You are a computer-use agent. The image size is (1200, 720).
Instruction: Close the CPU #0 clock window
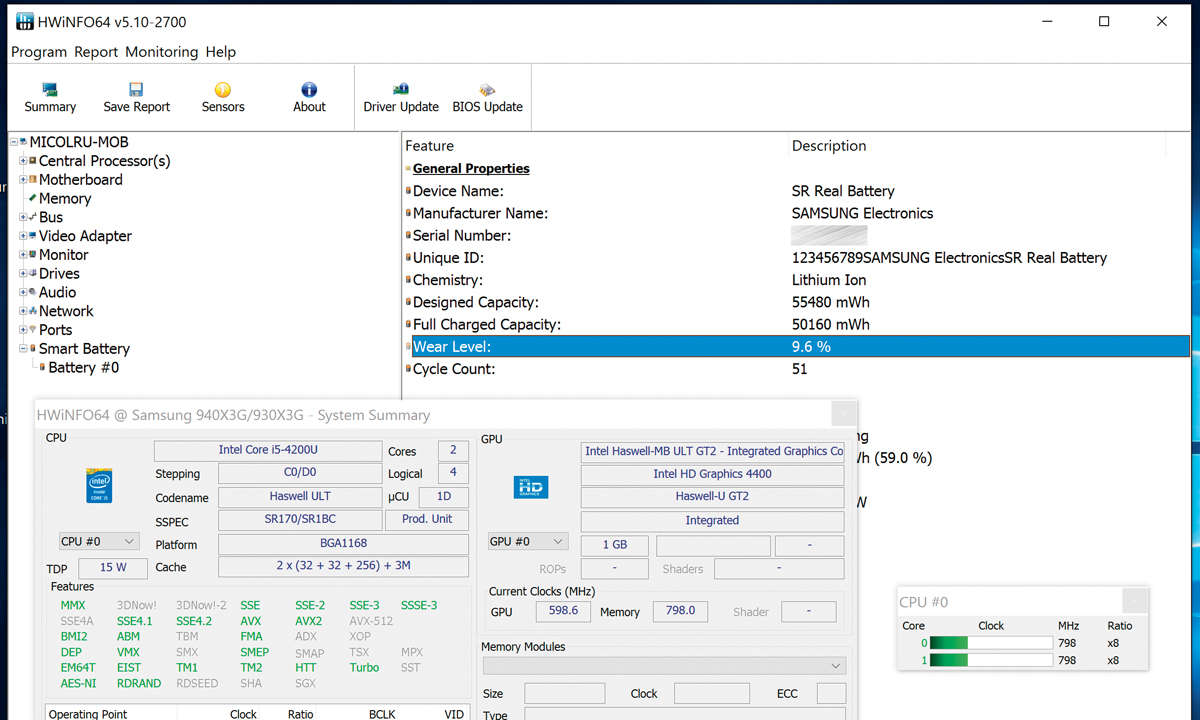click(1135, 601)
